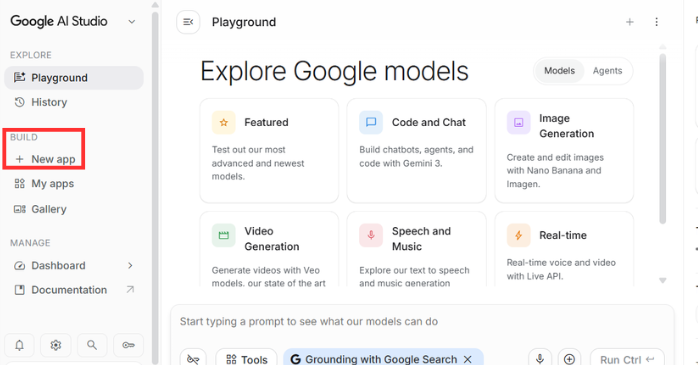Open the Playground sidebar item
The width and height of the screenshot is (698, 365).
pos(74,78)
